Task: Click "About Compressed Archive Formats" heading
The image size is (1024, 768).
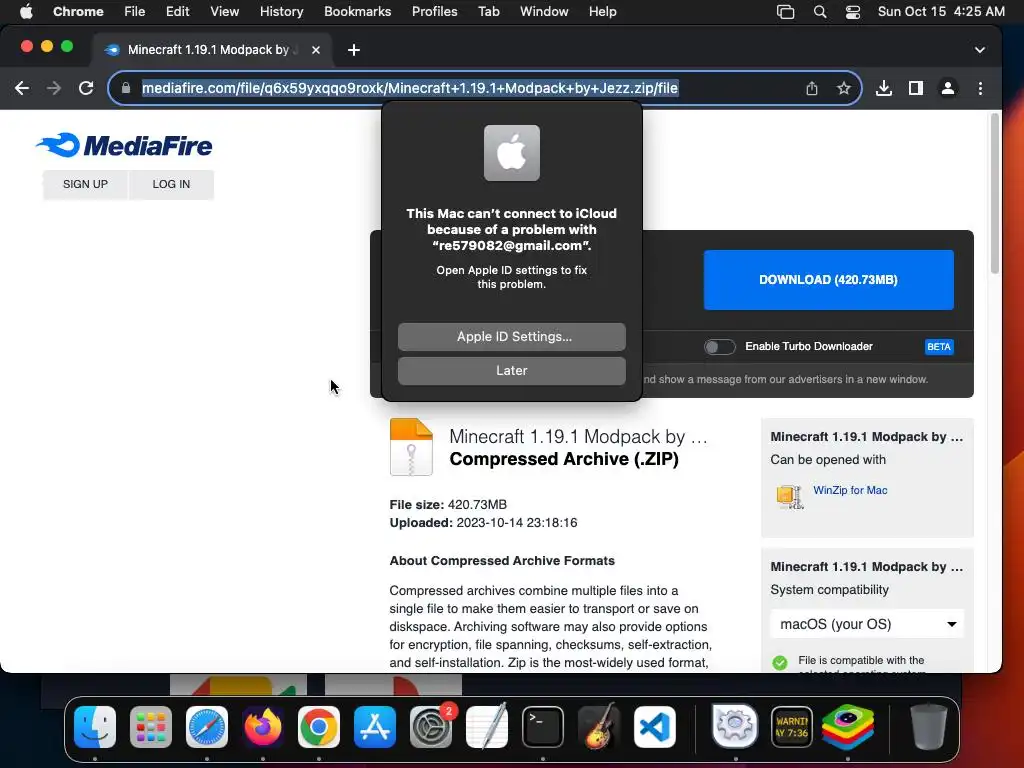Action: (502, 561)
